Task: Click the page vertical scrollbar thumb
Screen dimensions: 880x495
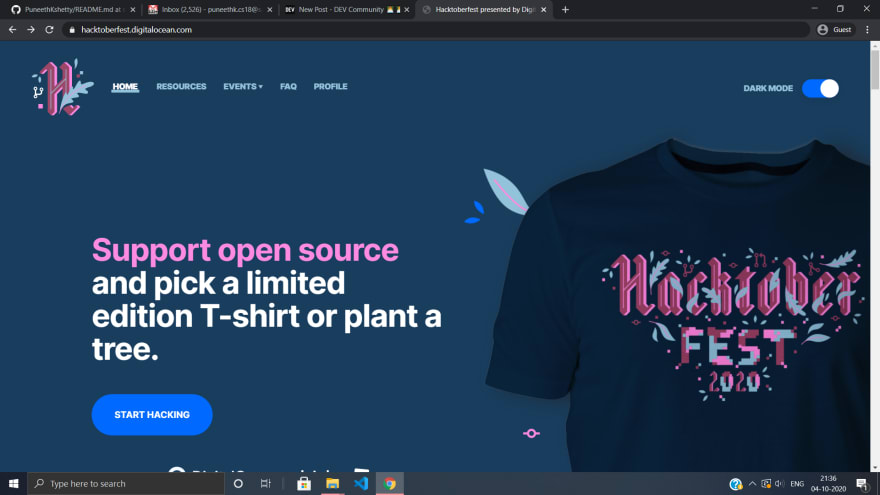Action: [x=875, y=68]
